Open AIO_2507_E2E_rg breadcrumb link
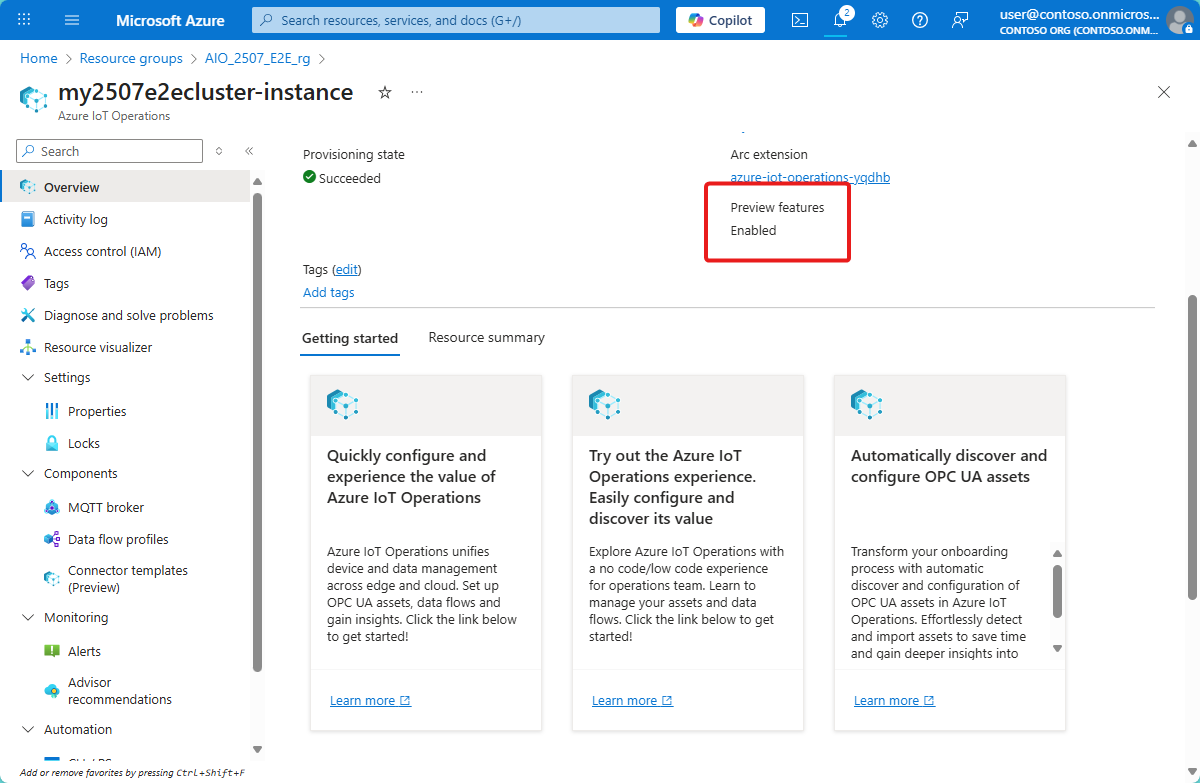Viewport: 1200px width, 783px height. pyautogui.click(x=257, y=58)
